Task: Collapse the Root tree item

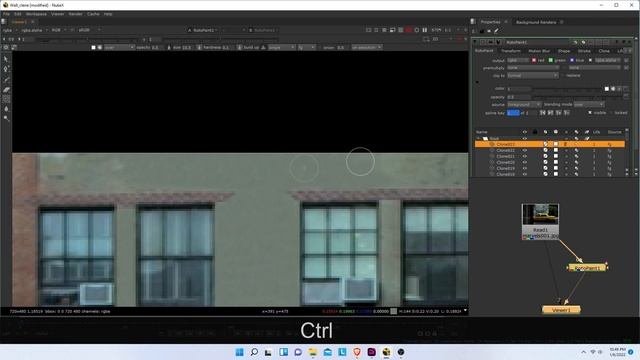Action: point(479,138)
